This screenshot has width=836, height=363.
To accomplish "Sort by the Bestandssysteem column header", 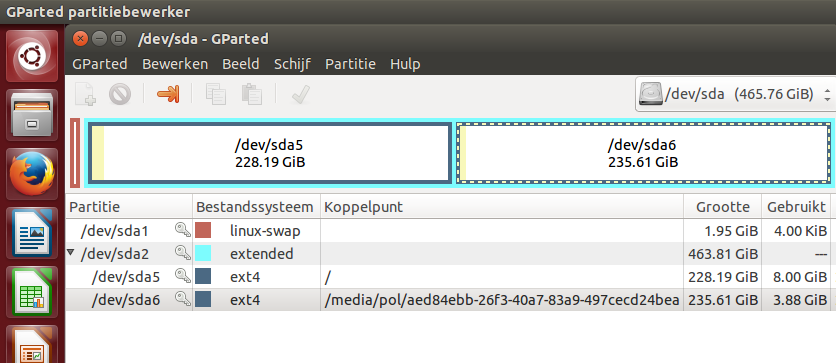I will coord(256,207).
